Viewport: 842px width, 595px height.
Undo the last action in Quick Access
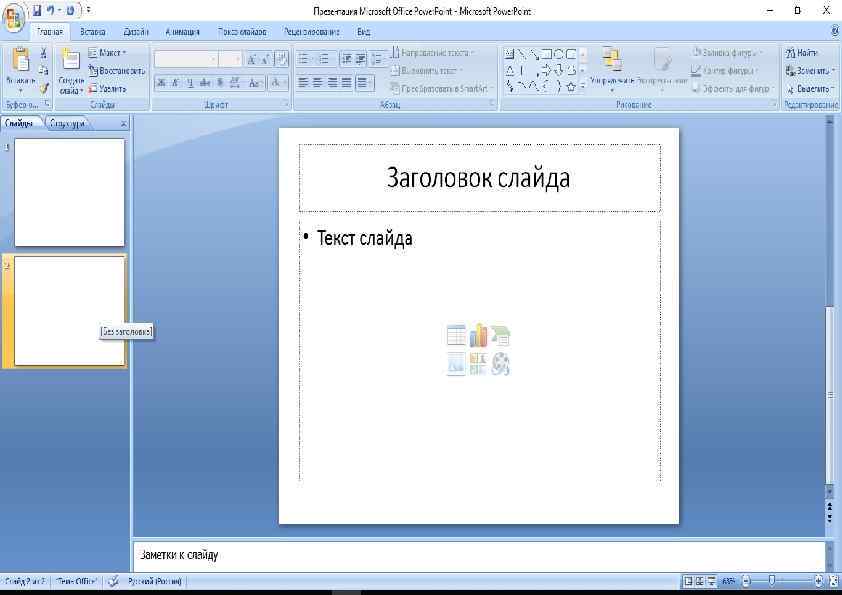[50, 10]
